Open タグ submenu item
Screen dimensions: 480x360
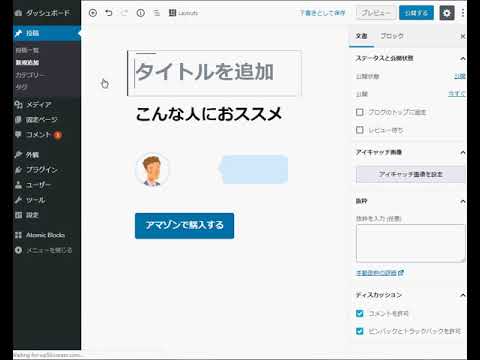(21, 87)
